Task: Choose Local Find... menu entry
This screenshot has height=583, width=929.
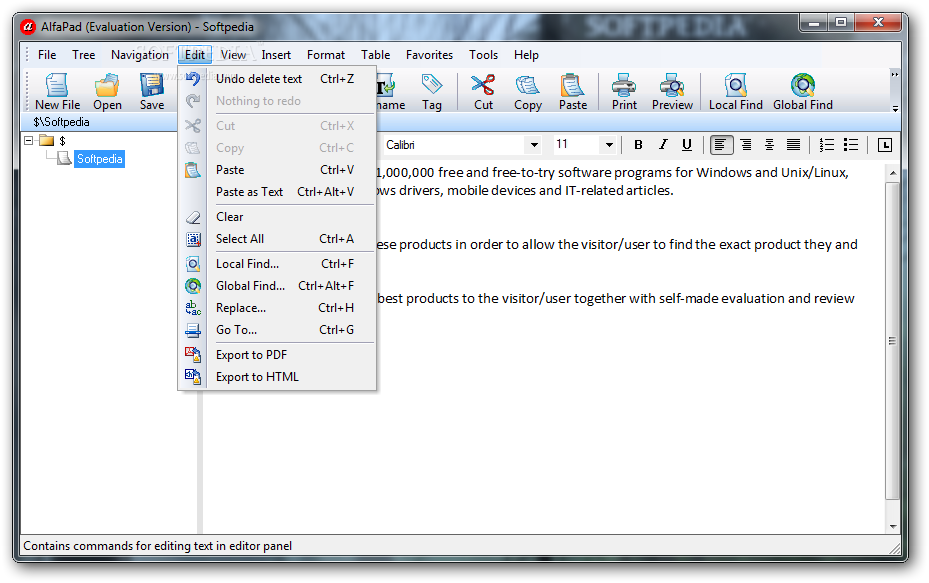Action: point(277,264)
